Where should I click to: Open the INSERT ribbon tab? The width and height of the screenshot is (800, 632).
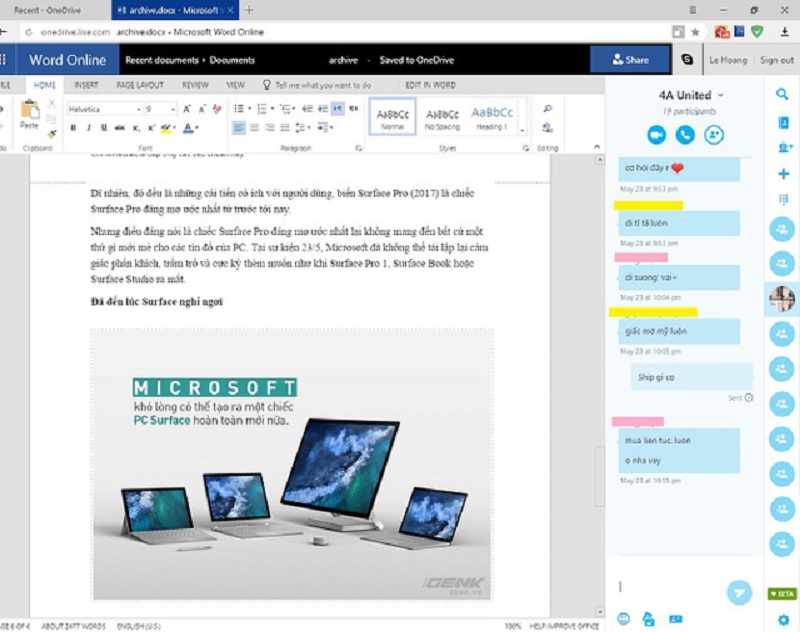point(86,85)
